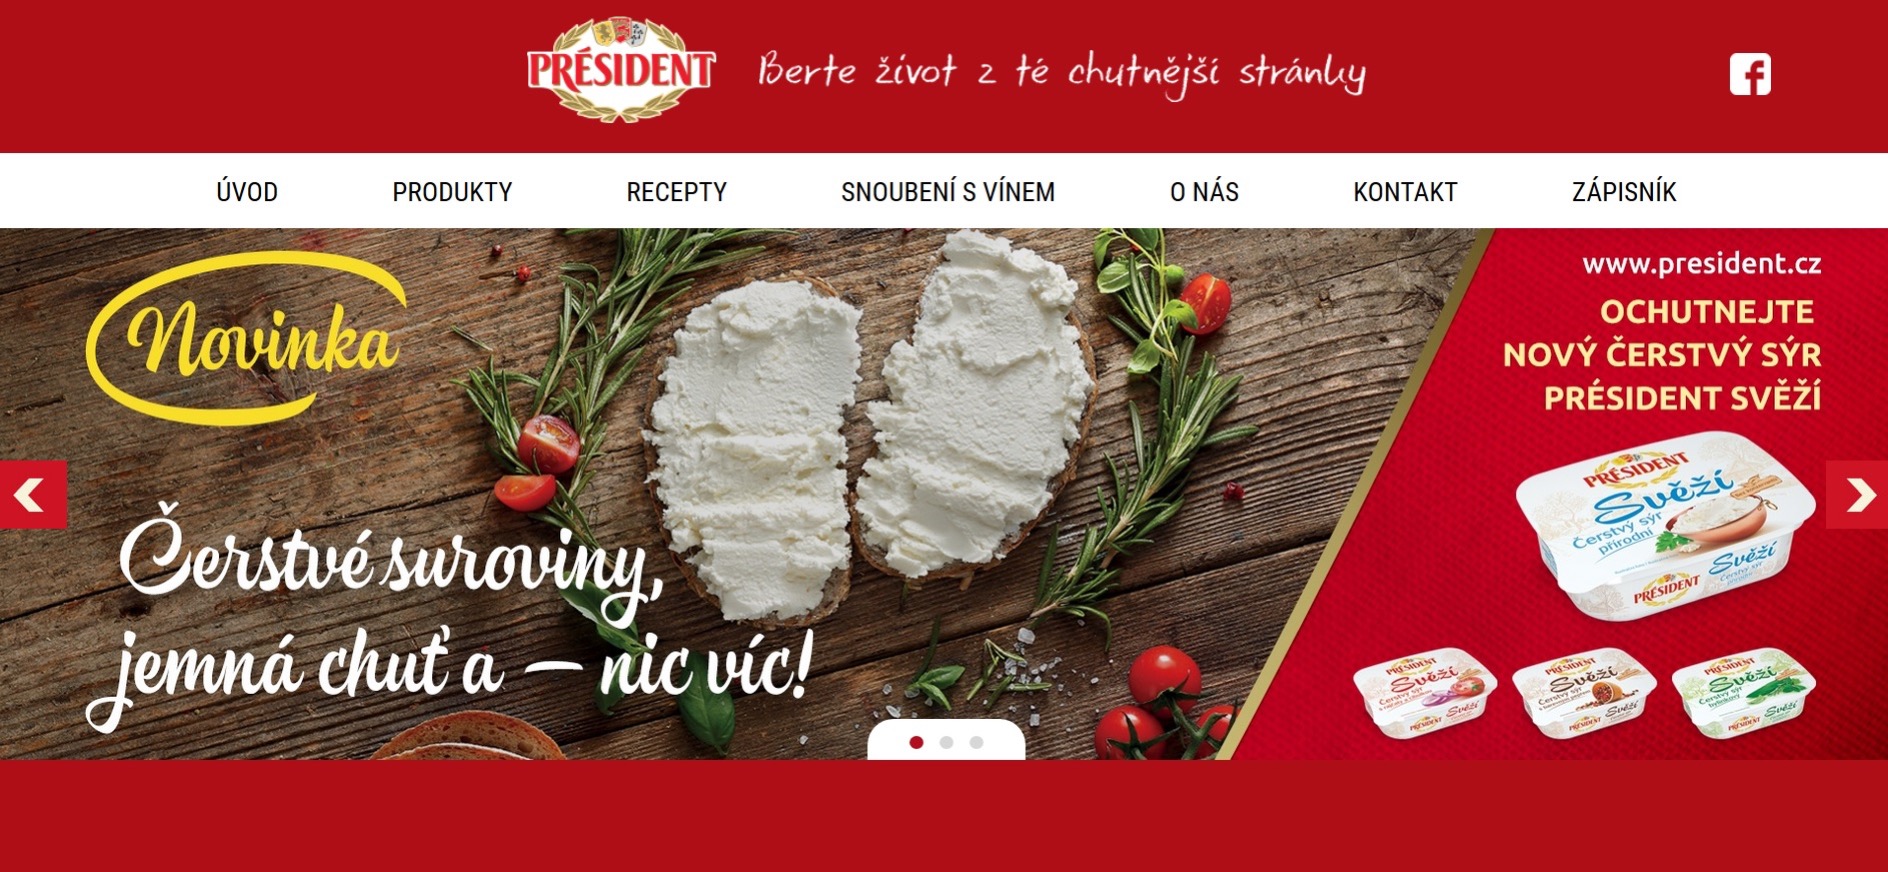Click the large Svěží přírodní cheese package

1665,527
